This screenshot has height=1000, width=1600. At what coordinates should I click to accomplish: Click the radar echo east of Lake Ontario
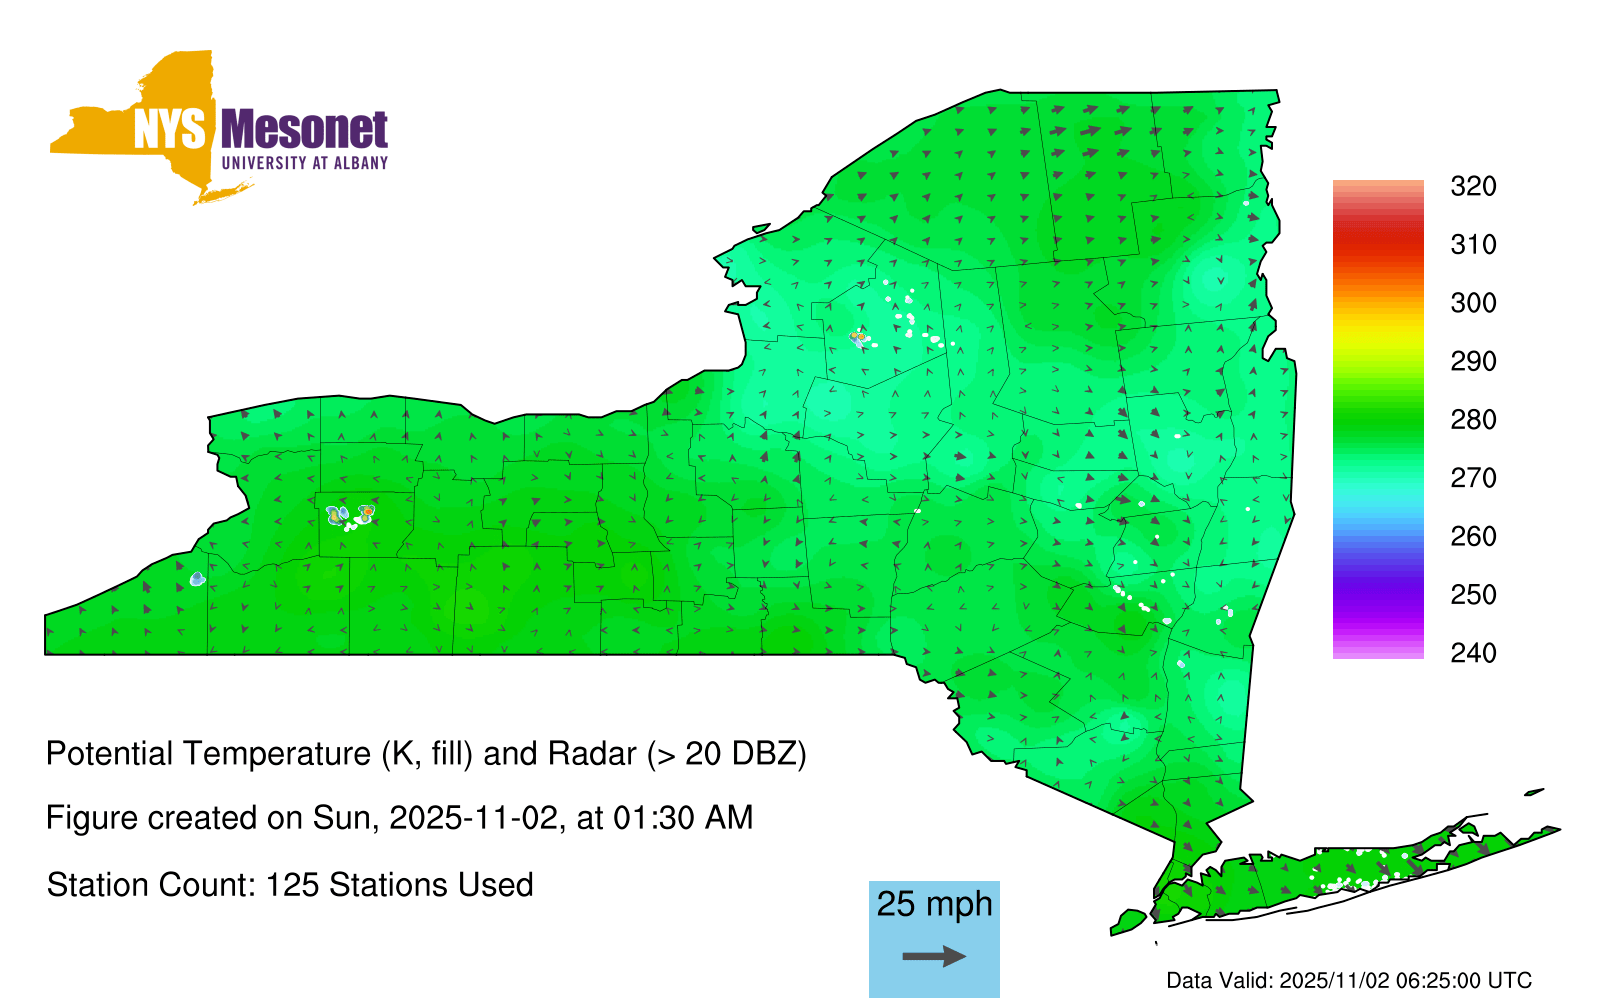(x=858, y=338)
